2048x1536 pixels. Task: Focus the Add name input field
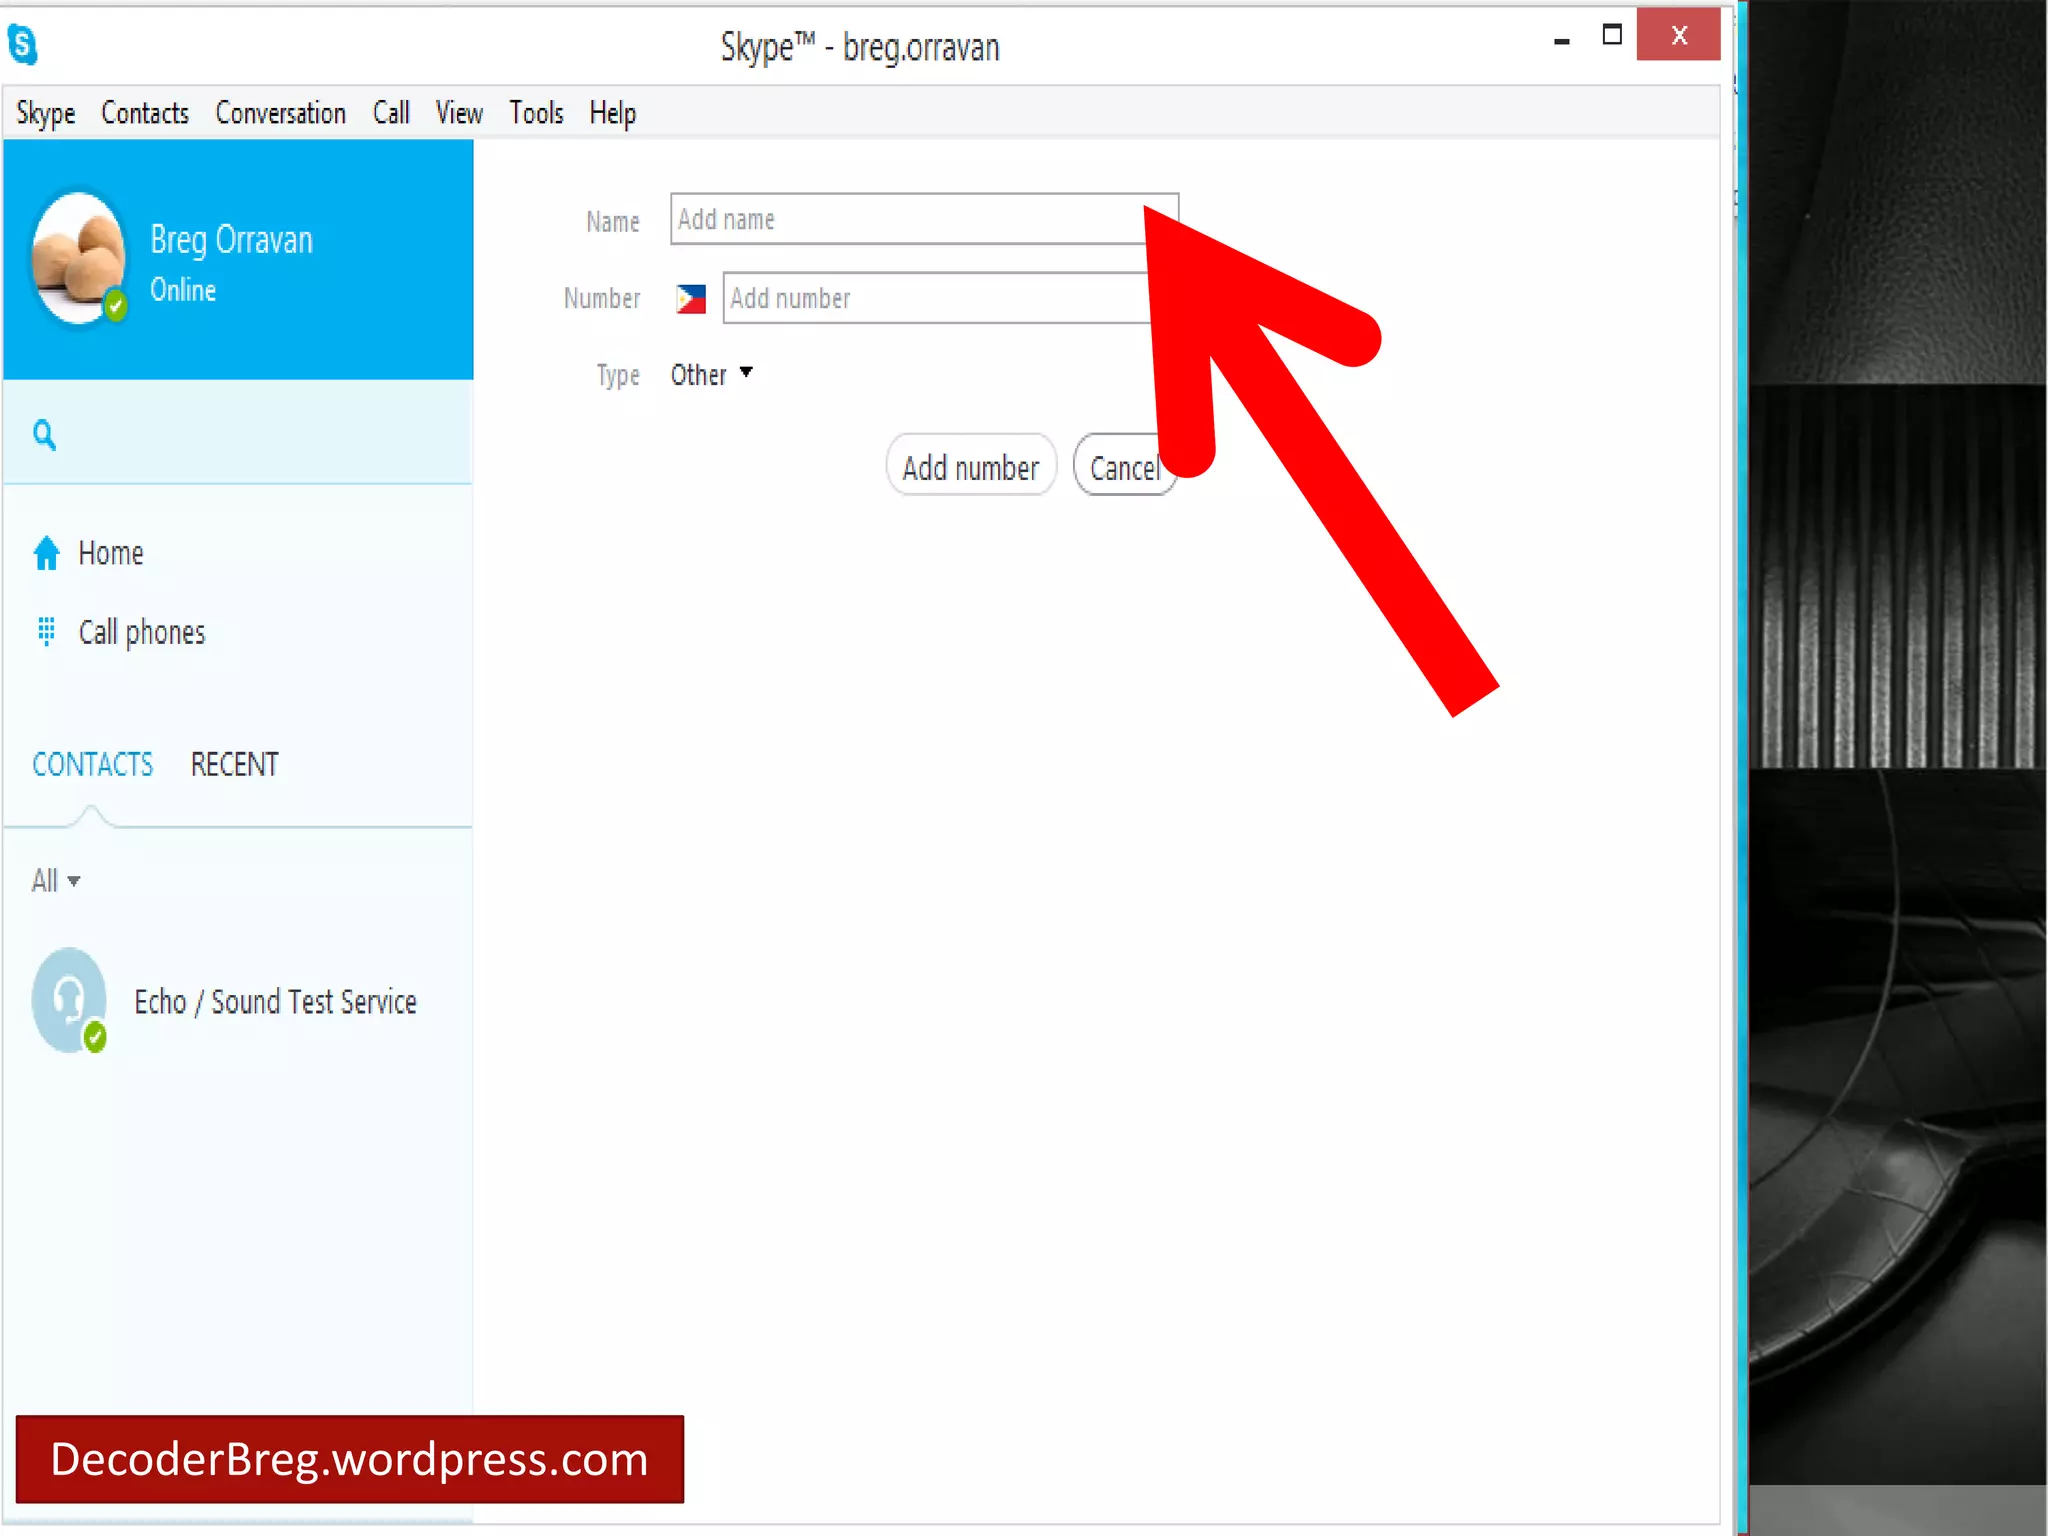click(x=924, y=219)
